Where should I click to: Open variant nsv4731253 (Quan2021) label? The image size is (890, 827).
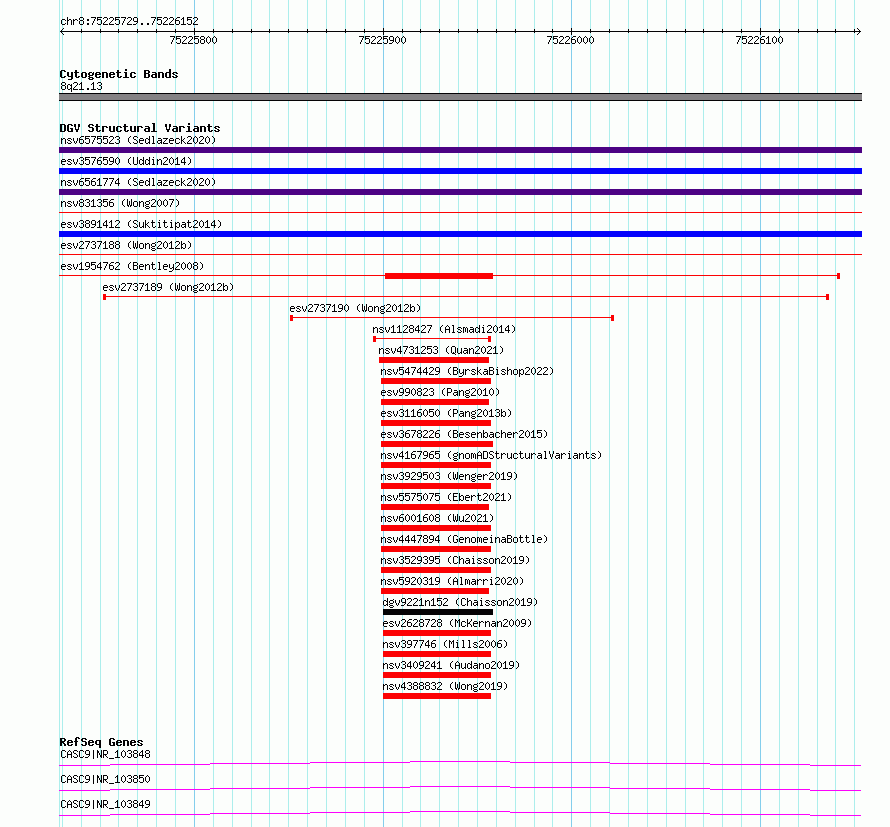pos(441,350)
